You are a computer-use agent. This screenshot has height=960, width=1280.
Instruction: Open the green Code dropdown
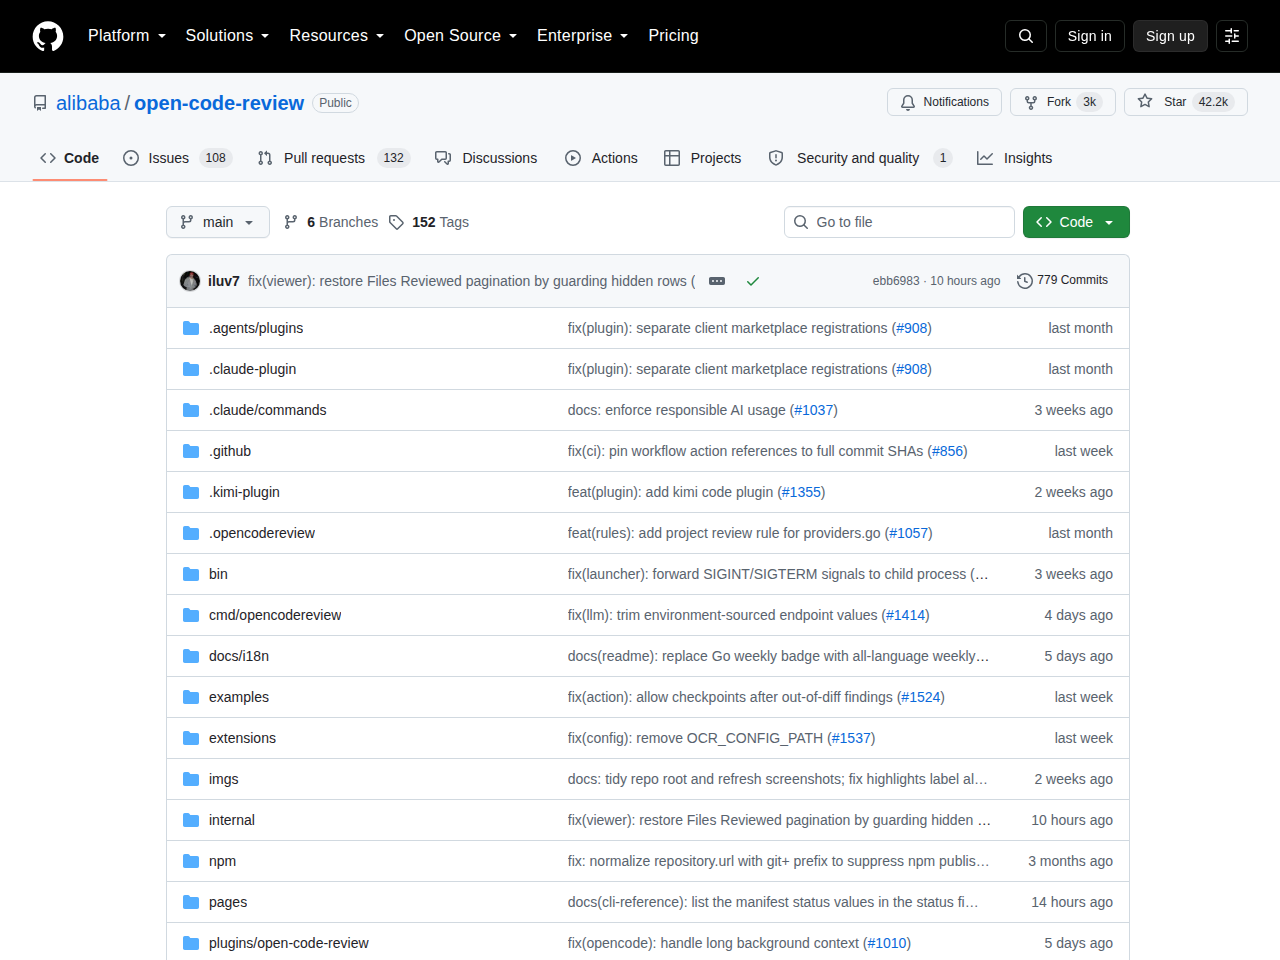1076,222
